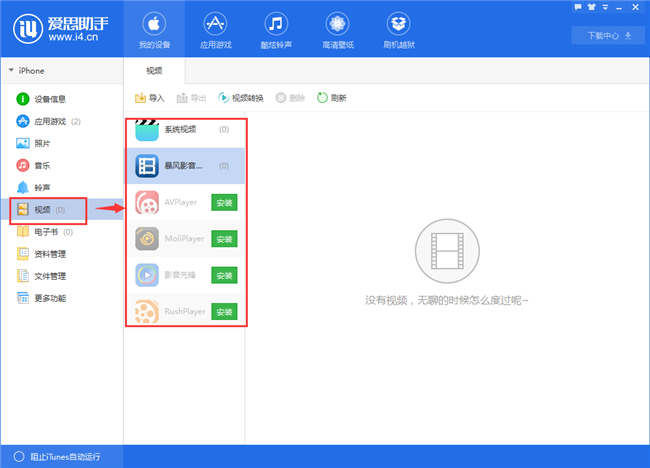Viewport: 650px width, 468px height.
Task: Open the feedback chat icon in title bar
Action: (578, 7)
